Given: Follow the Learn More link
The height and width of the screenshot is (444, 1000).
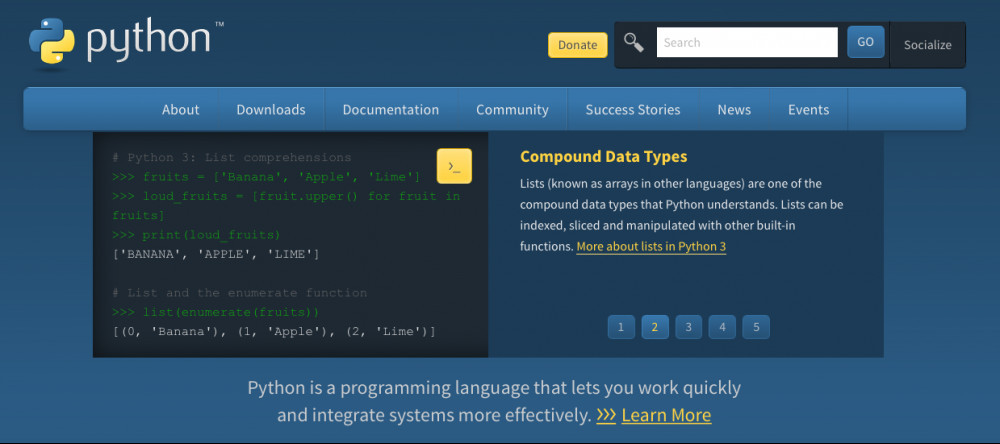Looking at the screenshot, I should tap(666, 415).
